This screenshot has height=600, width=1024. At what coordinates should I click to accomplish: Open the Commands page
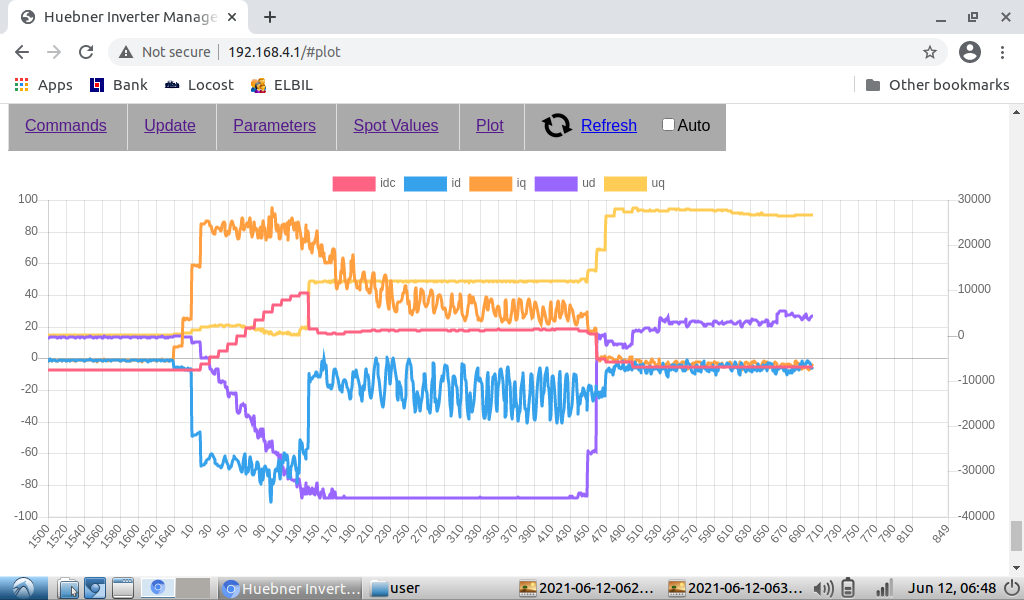coord(66,125)
